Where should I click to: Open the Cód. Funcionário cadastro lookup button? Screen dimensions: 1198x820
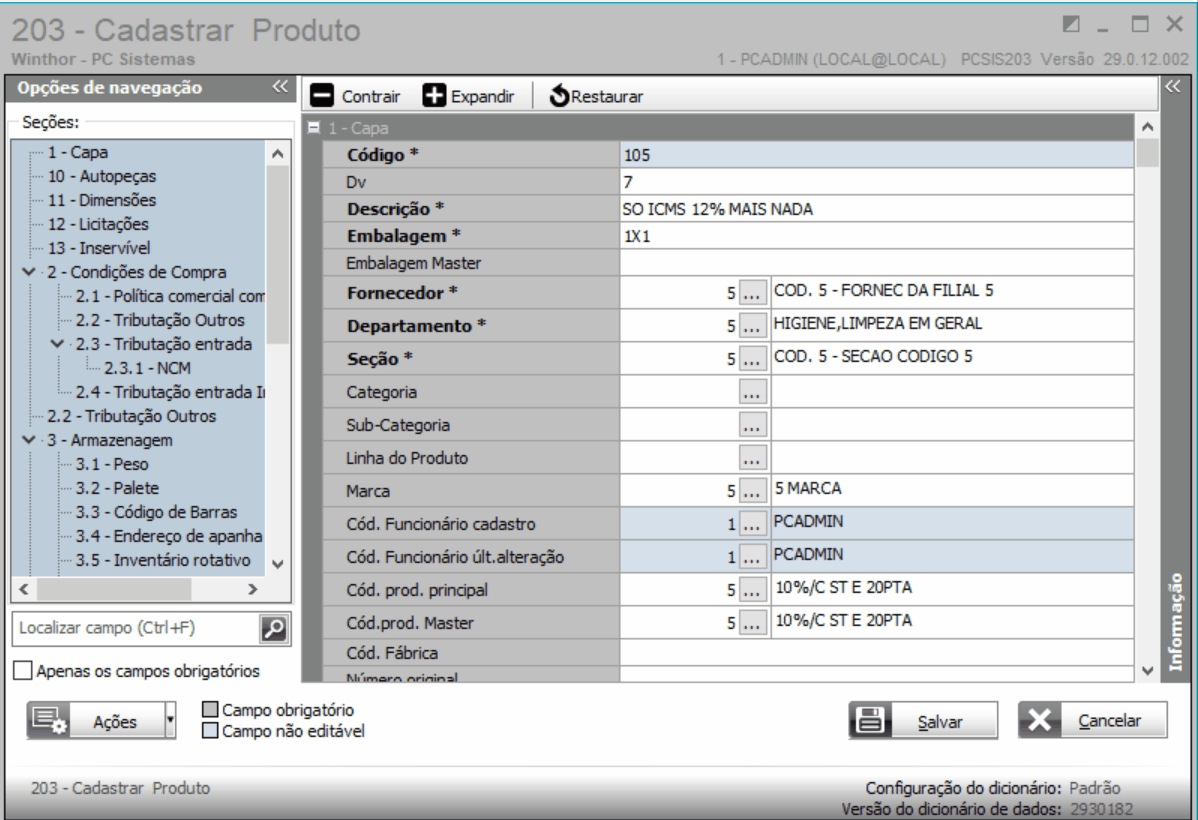point(752,523)
